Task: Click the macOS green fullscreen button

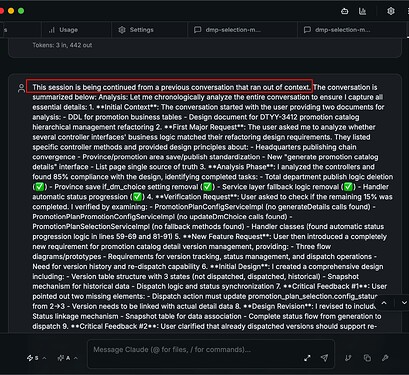Action: pyautogui.click(x=21, y=11)
